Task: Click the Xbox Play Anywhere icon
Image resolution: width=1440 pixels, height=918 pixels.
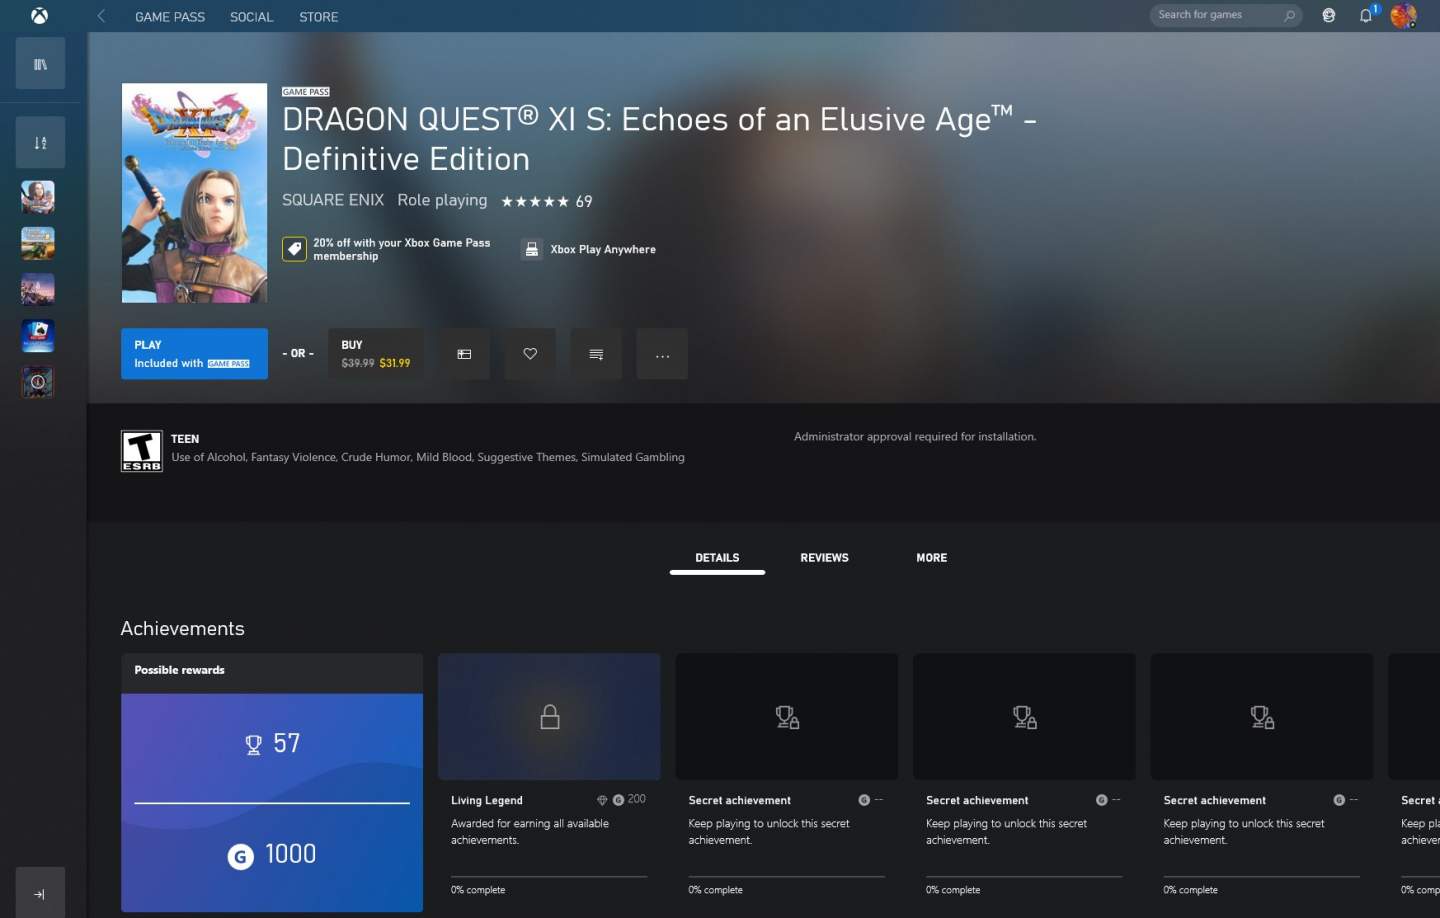Action: coord(532,249)
